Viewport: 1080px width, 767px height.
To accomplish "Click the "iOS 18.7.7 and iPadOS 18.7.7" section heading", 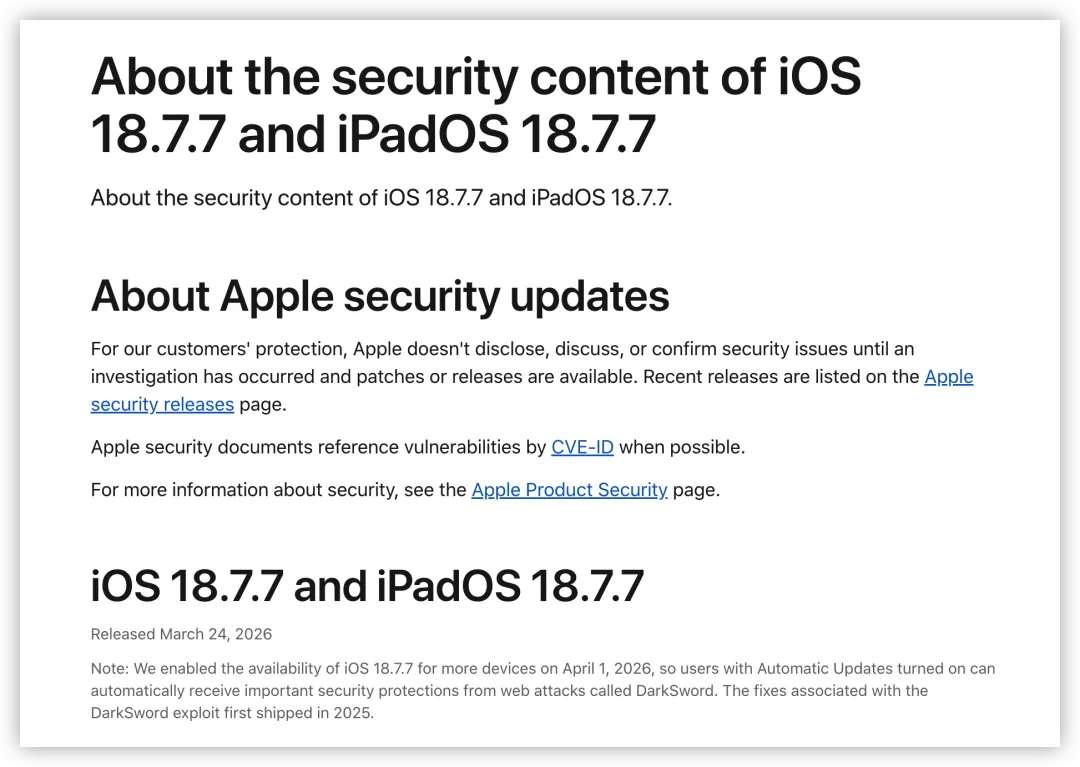I will point(367,586).
